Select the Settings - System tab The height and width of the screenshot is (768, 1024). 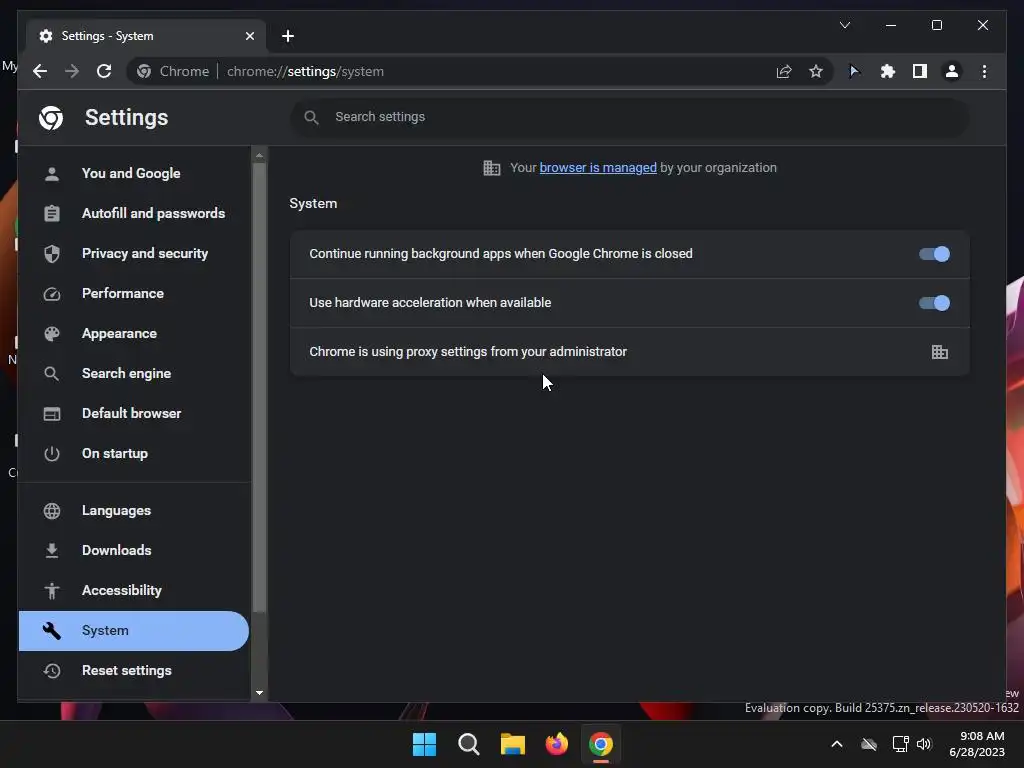click(146, 36)
